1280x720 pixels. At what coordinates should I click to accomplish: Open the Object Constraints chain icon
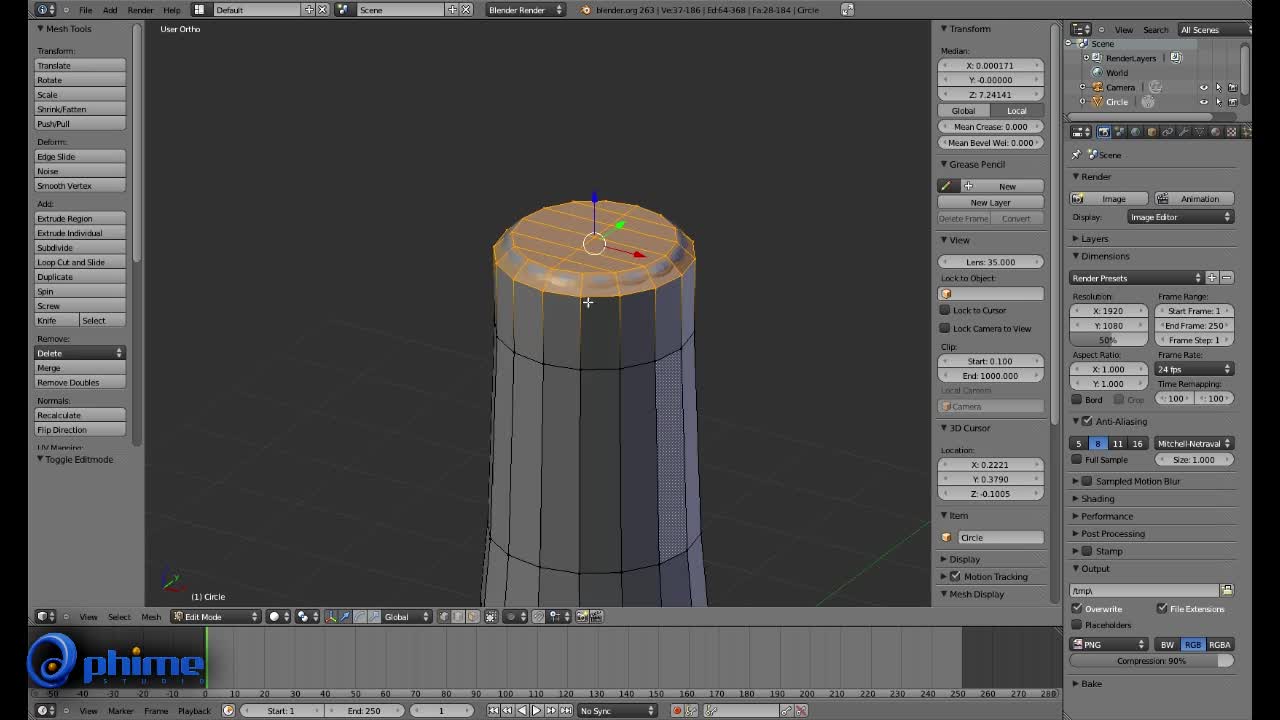[x=1167, y=132]
